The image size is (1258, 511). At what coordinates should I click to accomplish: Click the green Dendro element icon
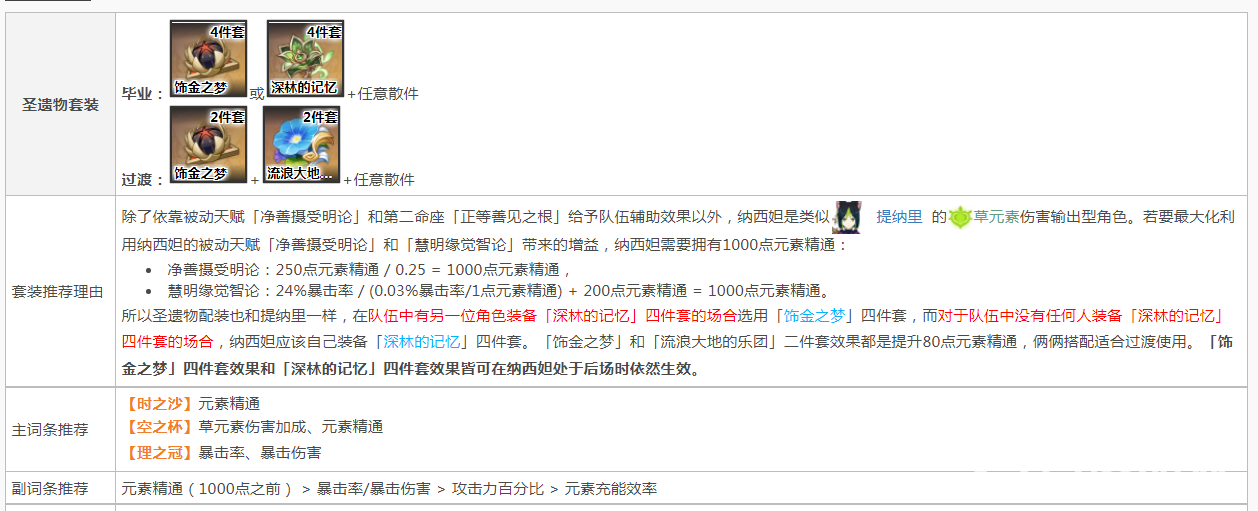coord(960,217)
